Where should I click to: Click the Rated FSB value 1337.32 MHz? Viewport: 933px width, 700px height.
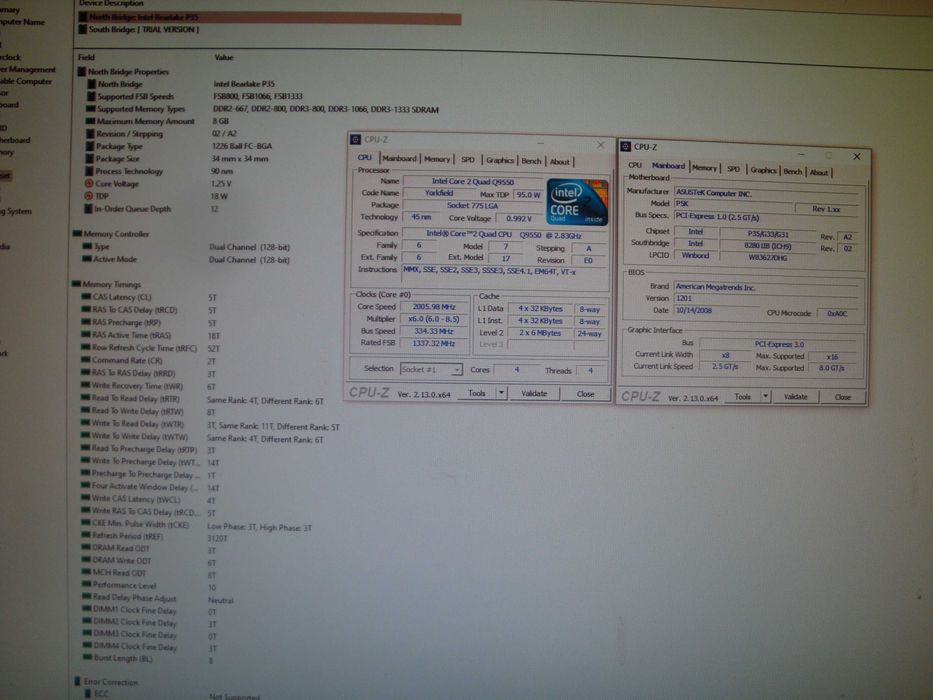pyautogui.click(x=434, y=343)
